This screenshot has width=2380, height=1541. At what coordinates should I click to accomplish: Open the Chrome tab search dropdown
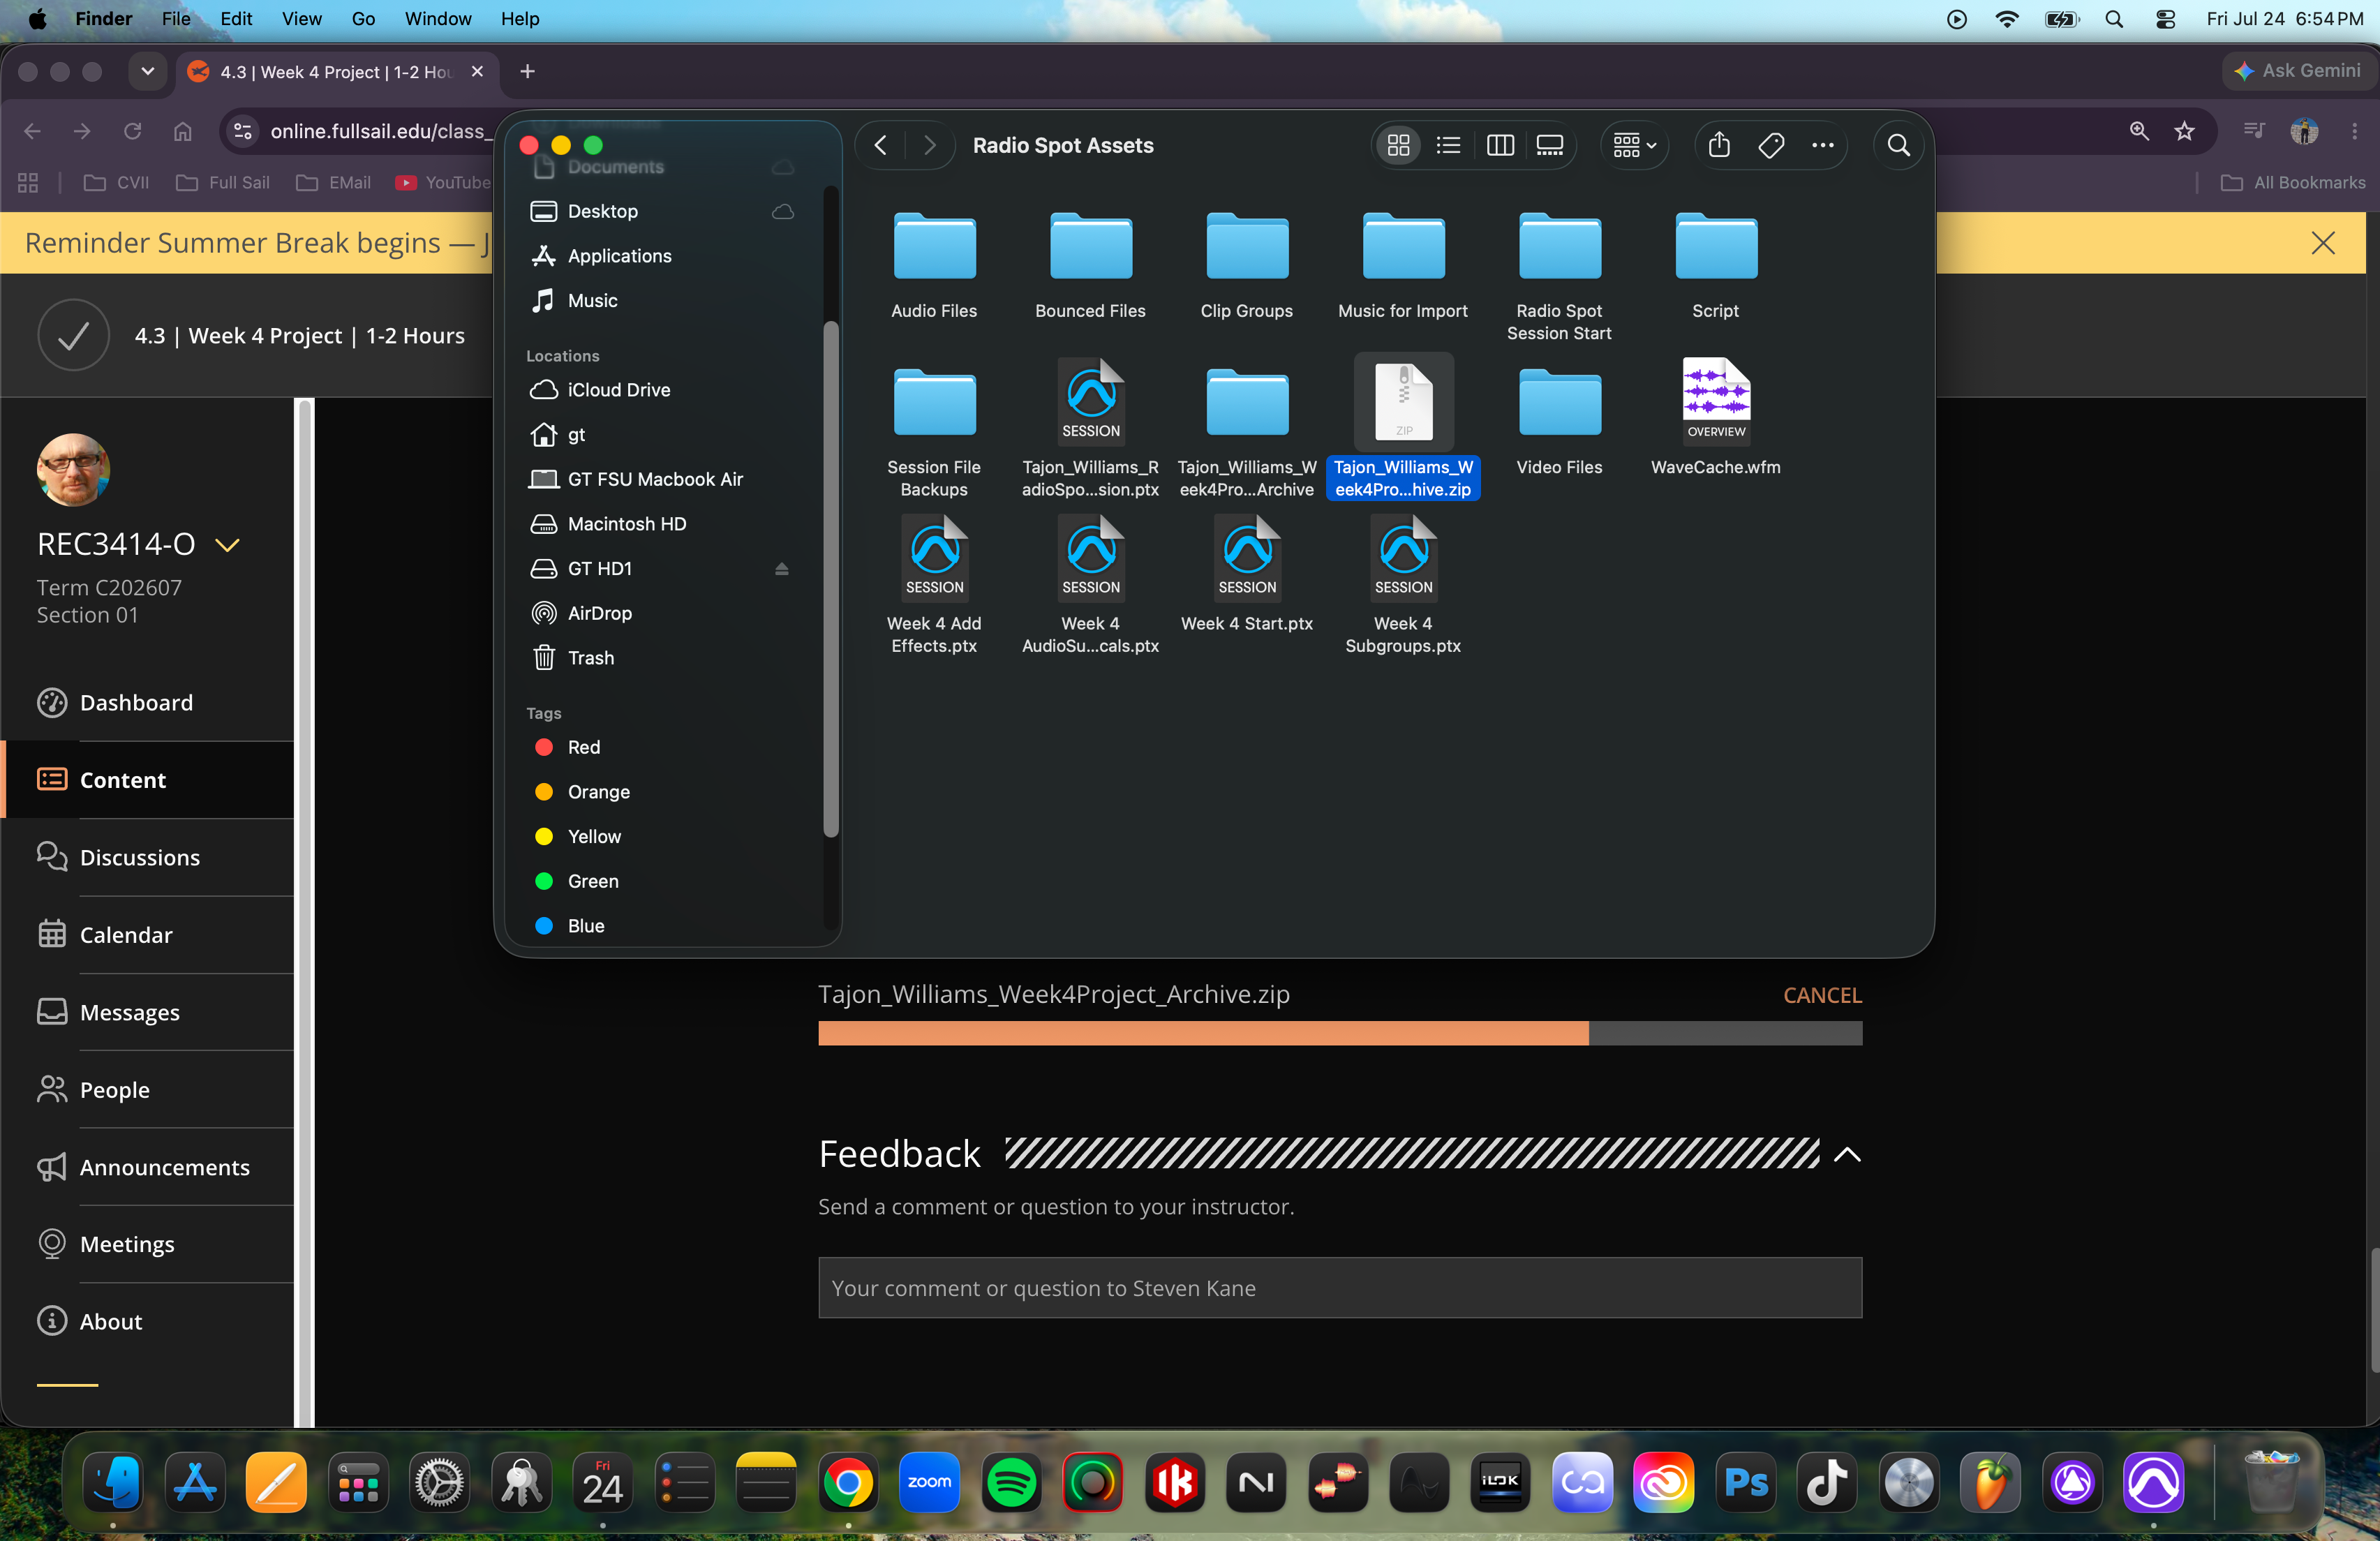pos(148,71)
